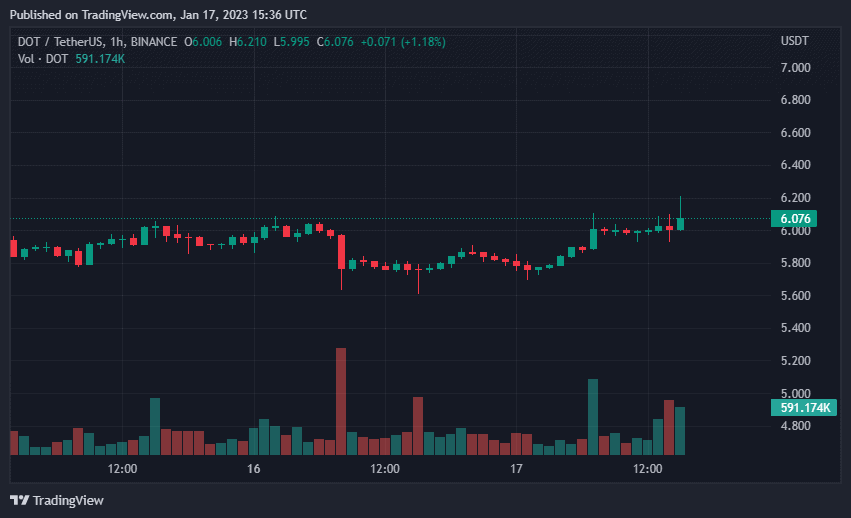Click the 5.600 price axis label
Viewport: 851px width, 518px height.
tap(795, 296)
